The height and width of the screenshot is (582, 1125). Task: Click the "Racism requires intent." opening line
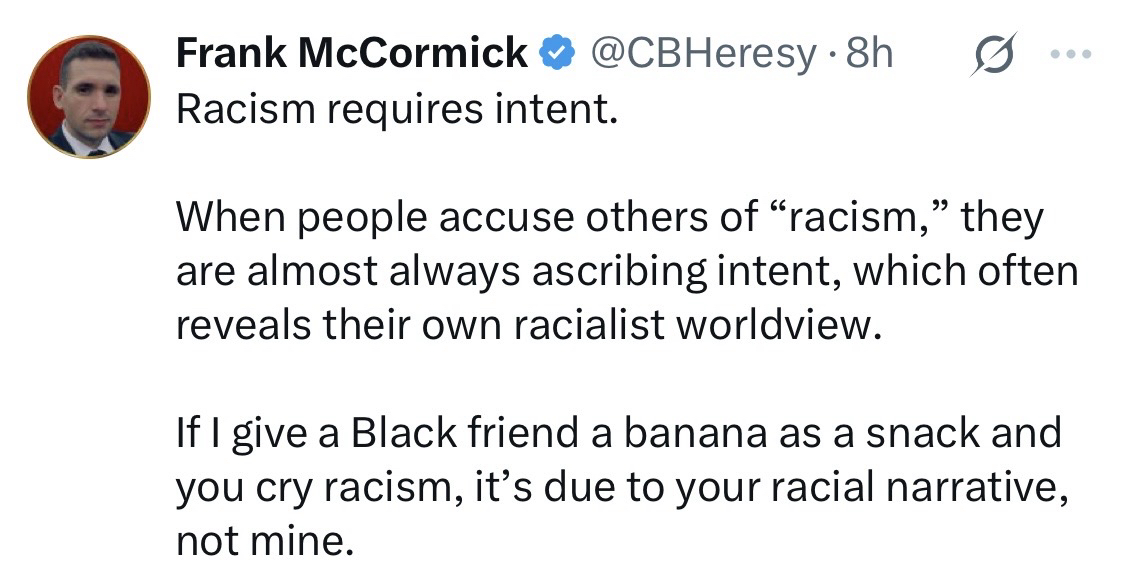[x=391, y=108]
